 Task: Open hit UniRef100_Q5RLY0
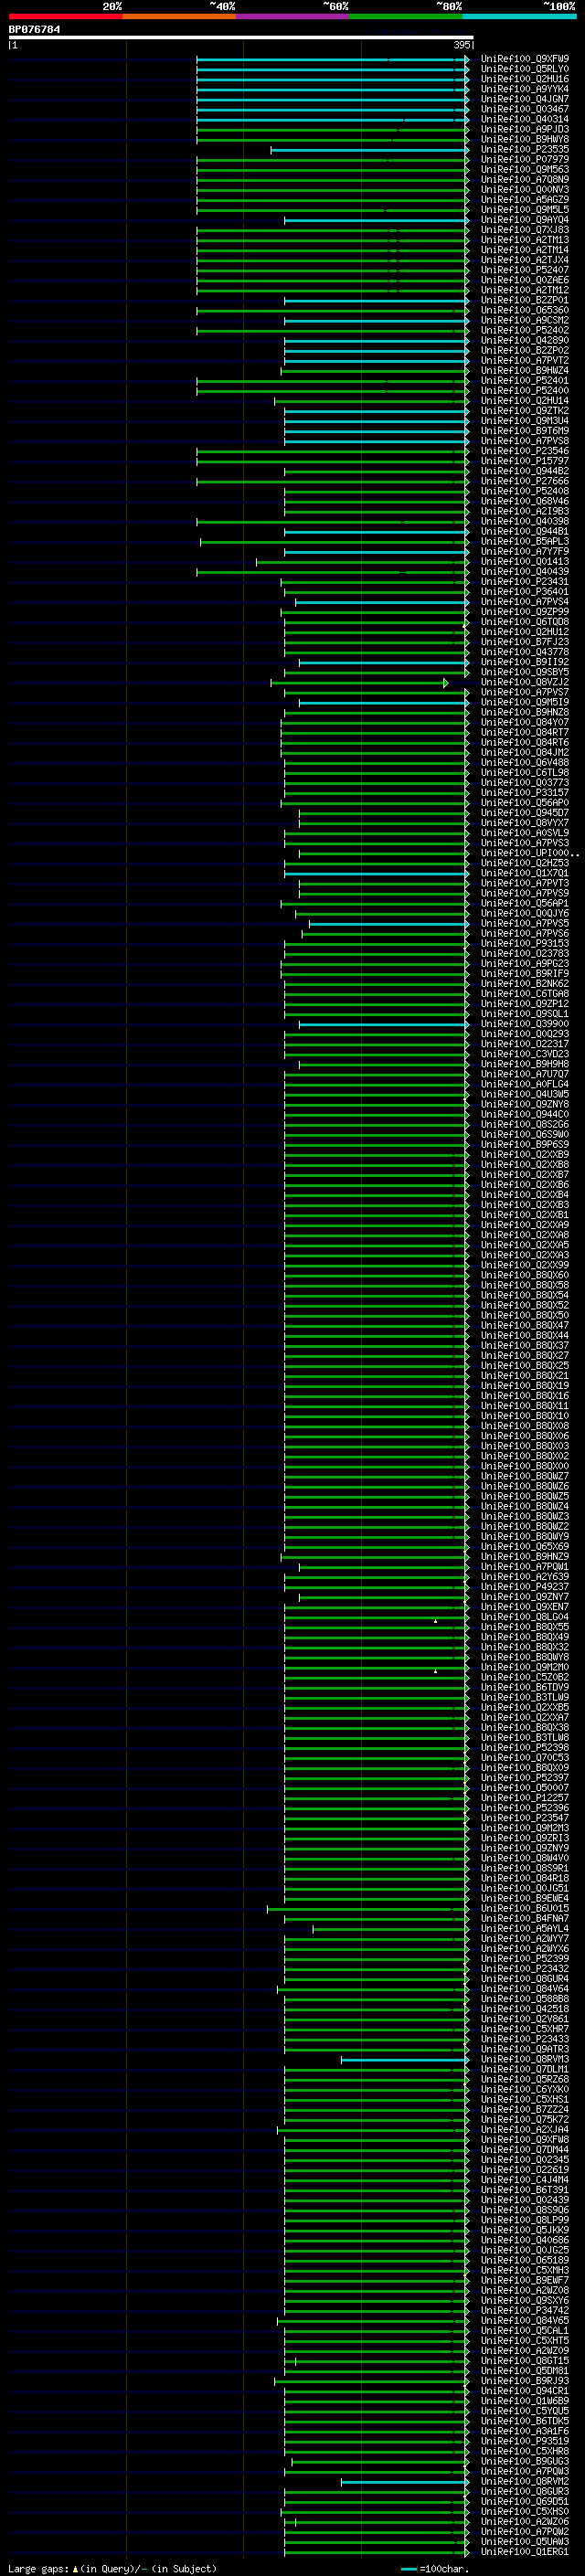524,69
